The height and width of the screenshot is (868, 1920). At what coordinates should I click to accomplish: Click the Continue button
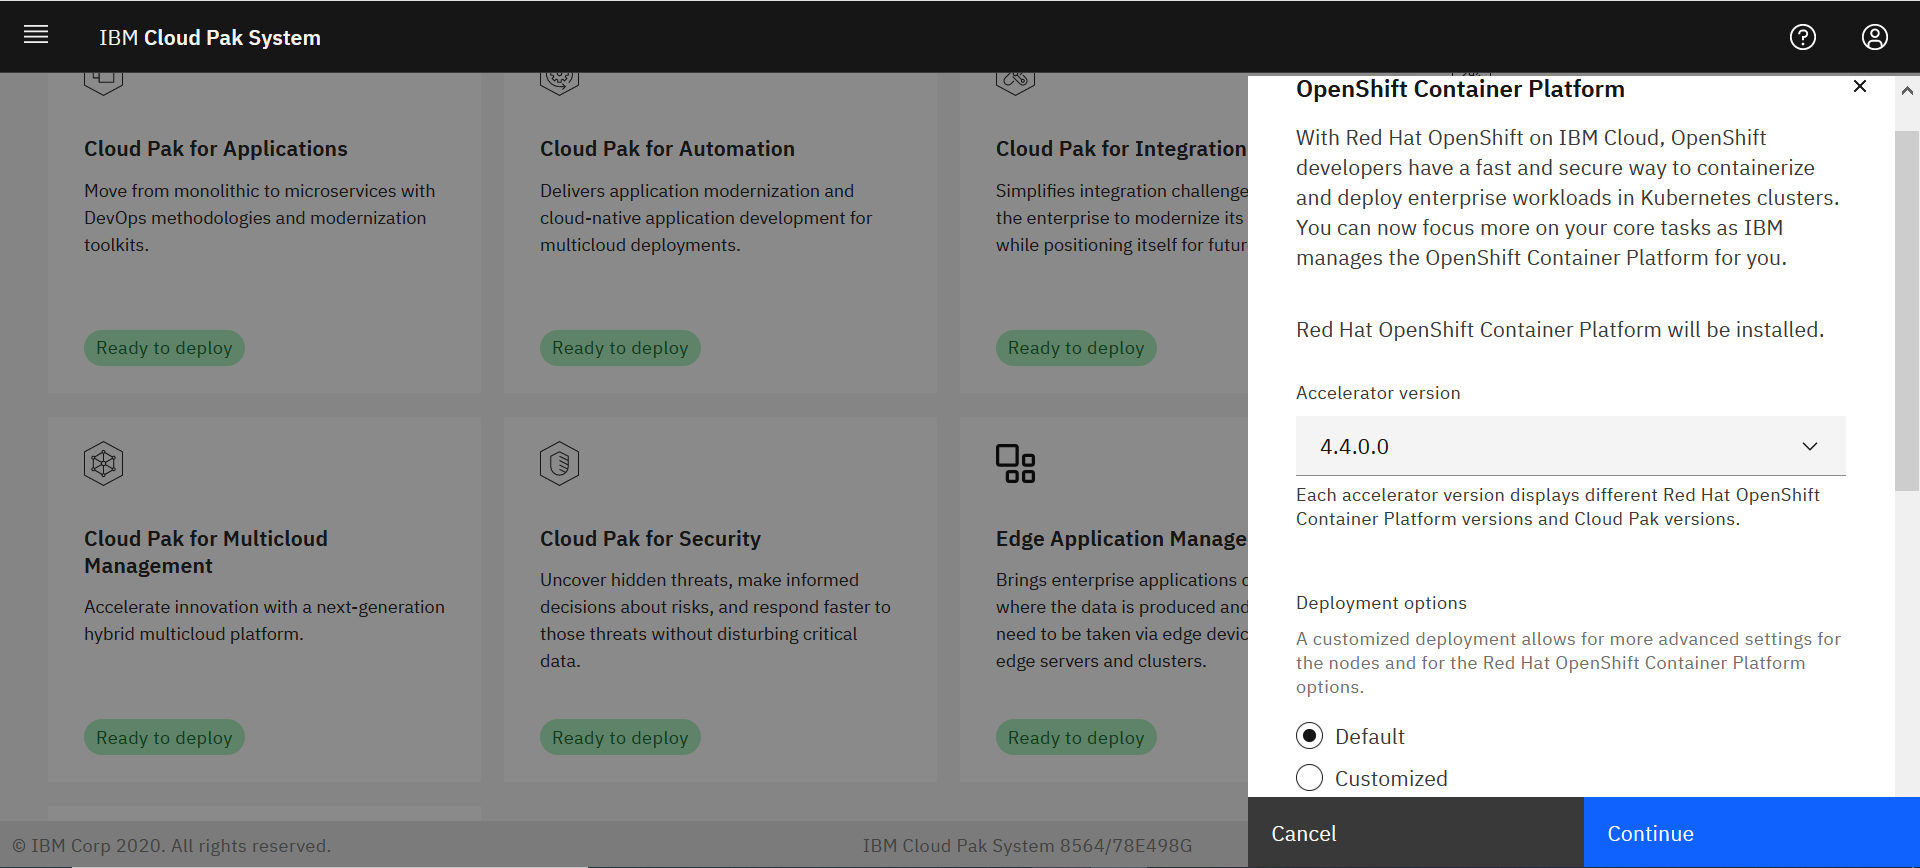coord(1751,833)
